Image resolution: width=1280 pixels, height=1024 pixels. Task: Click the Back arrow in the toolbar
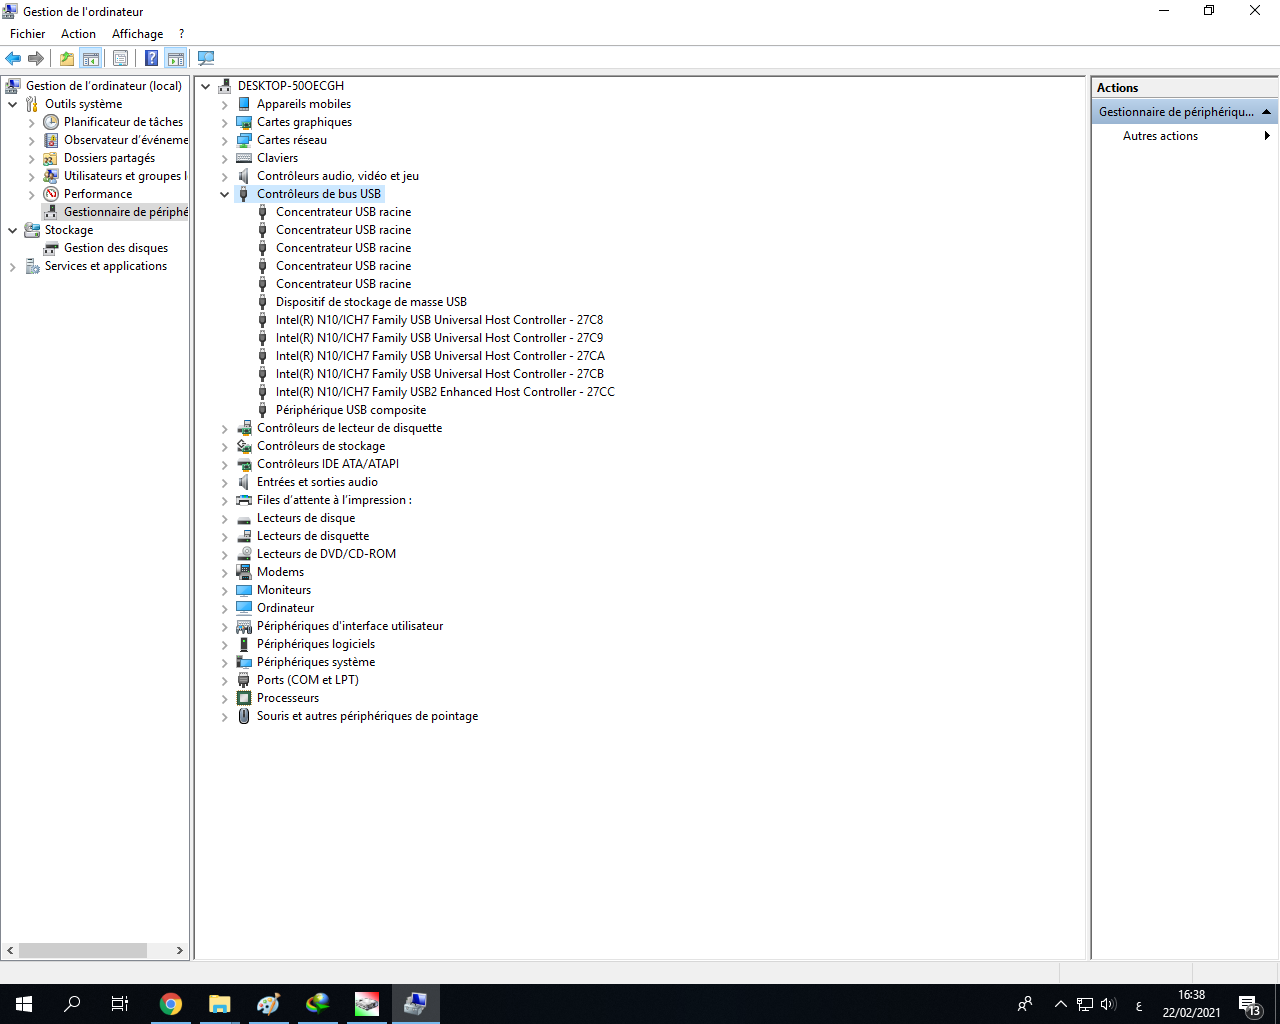tap(13, 58)
